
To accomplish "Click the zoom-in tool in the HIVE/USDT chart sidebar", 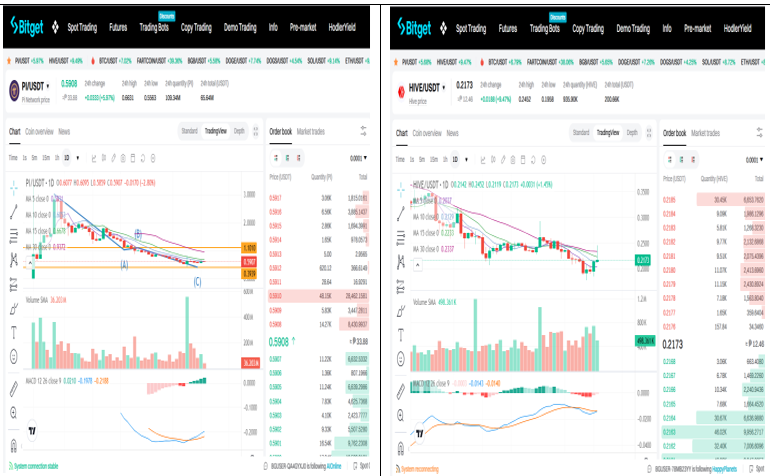I will click(401, 416).
